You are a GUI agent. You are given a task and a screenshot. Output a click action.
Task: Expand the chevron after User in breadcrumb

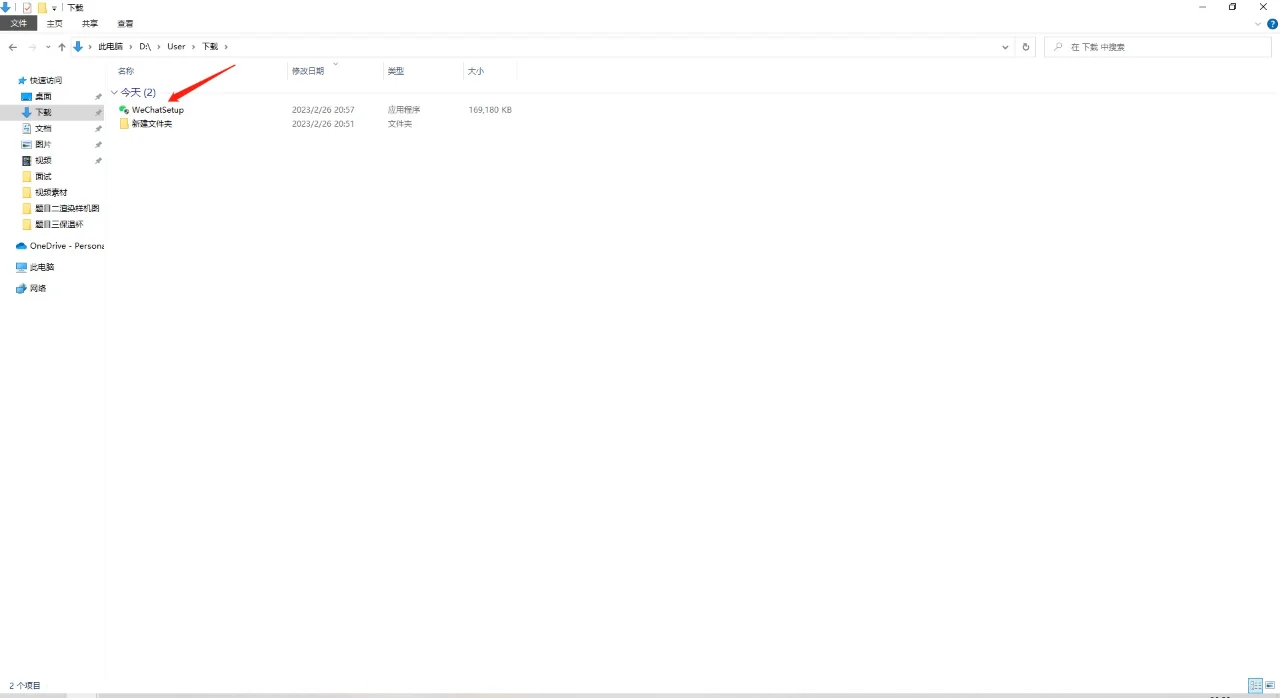click(193, 47)
